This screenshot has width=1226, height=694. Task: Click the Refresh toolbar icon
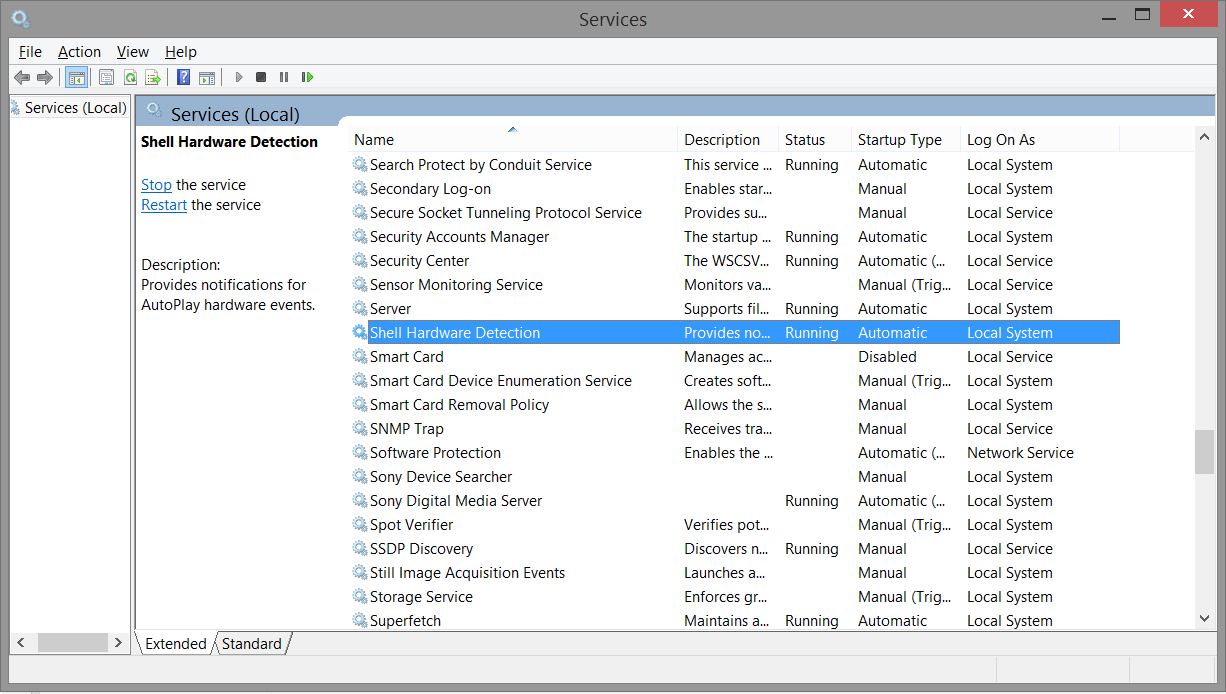pyautogui.click(x=130, y=77)
